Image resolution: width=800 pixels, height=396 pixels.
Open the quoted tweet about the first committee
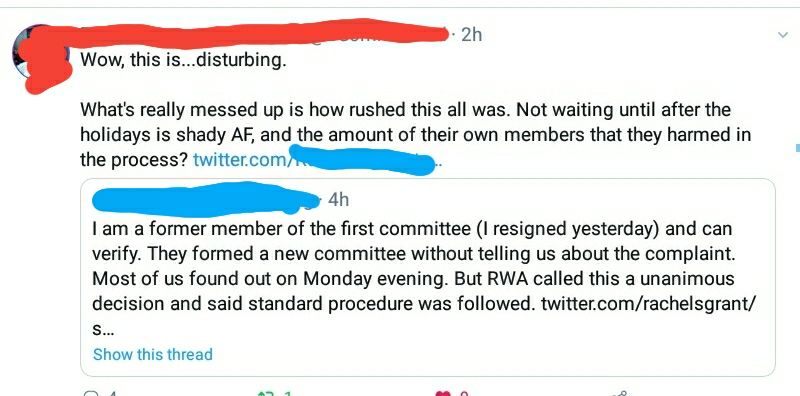point(428,277)
